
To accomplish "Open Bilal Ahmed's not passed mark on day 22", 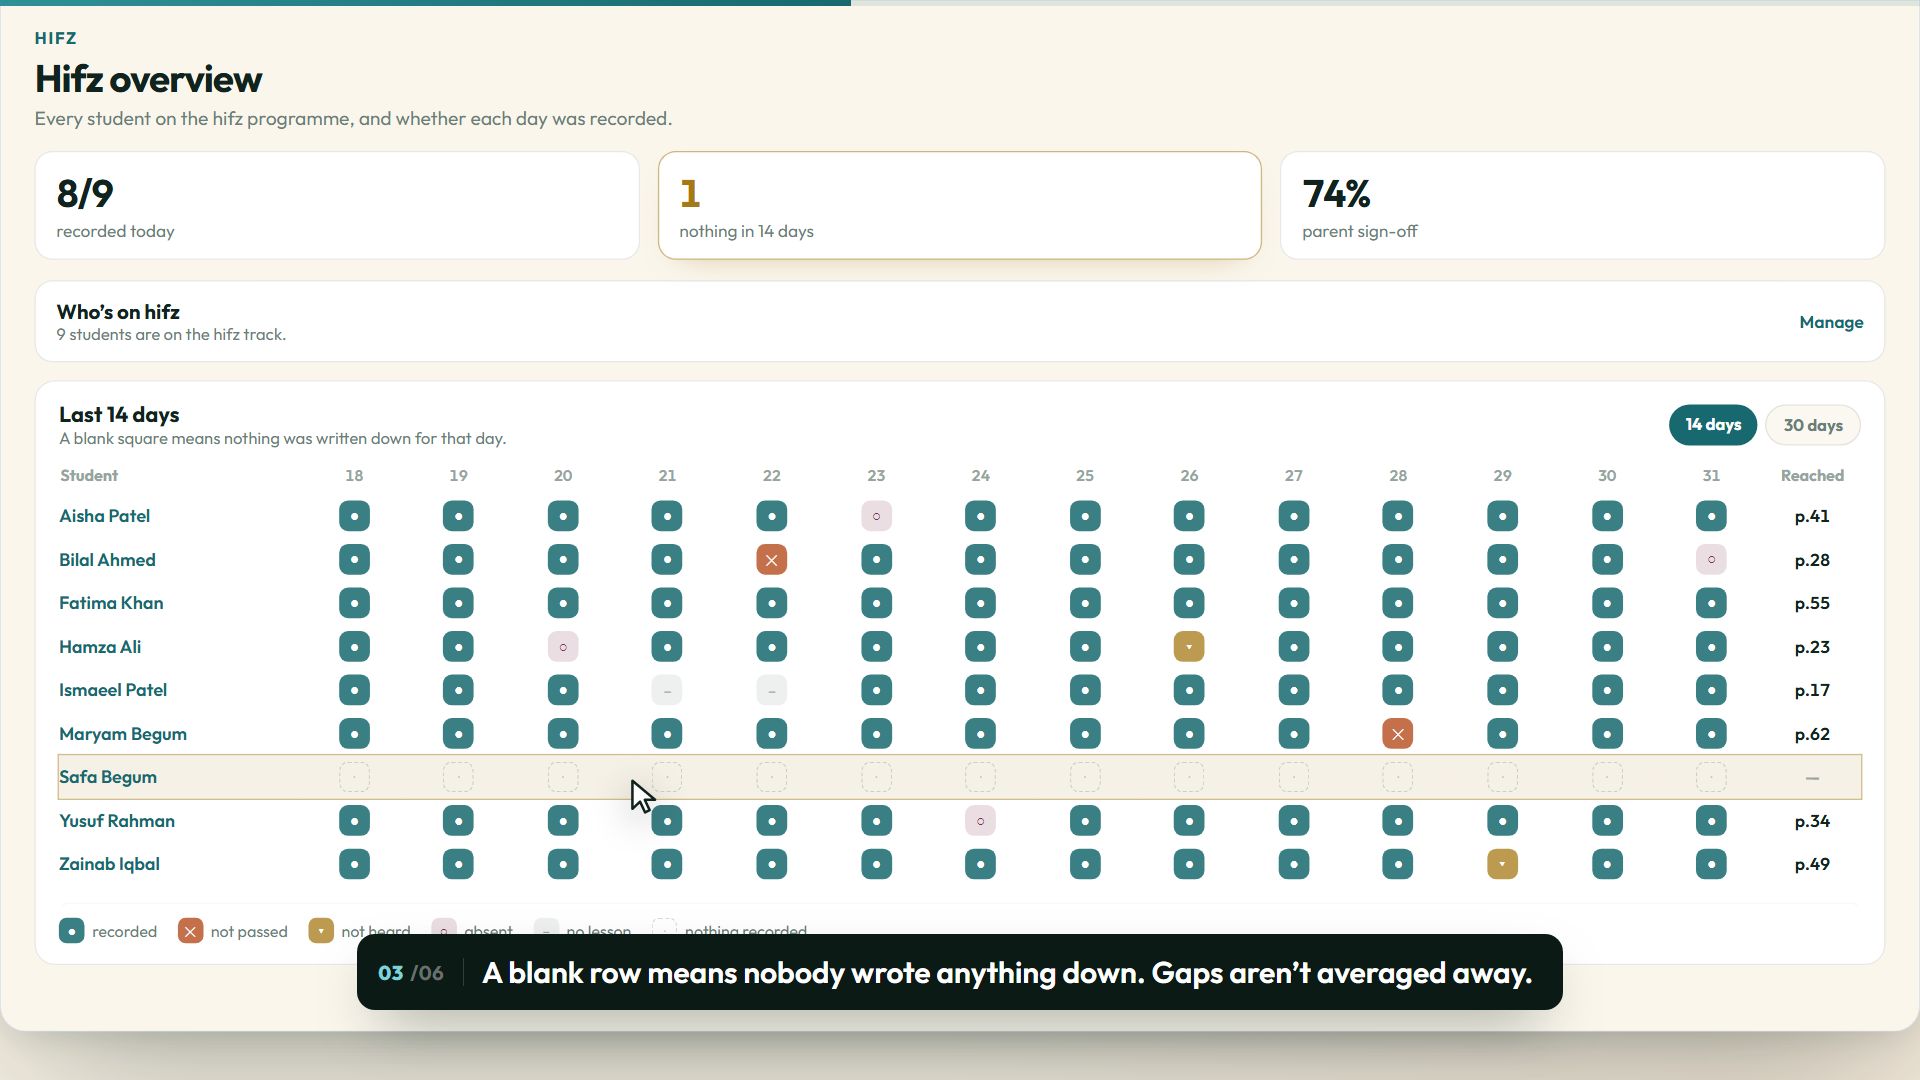I will pyautogui.click(x=771, y=560).
